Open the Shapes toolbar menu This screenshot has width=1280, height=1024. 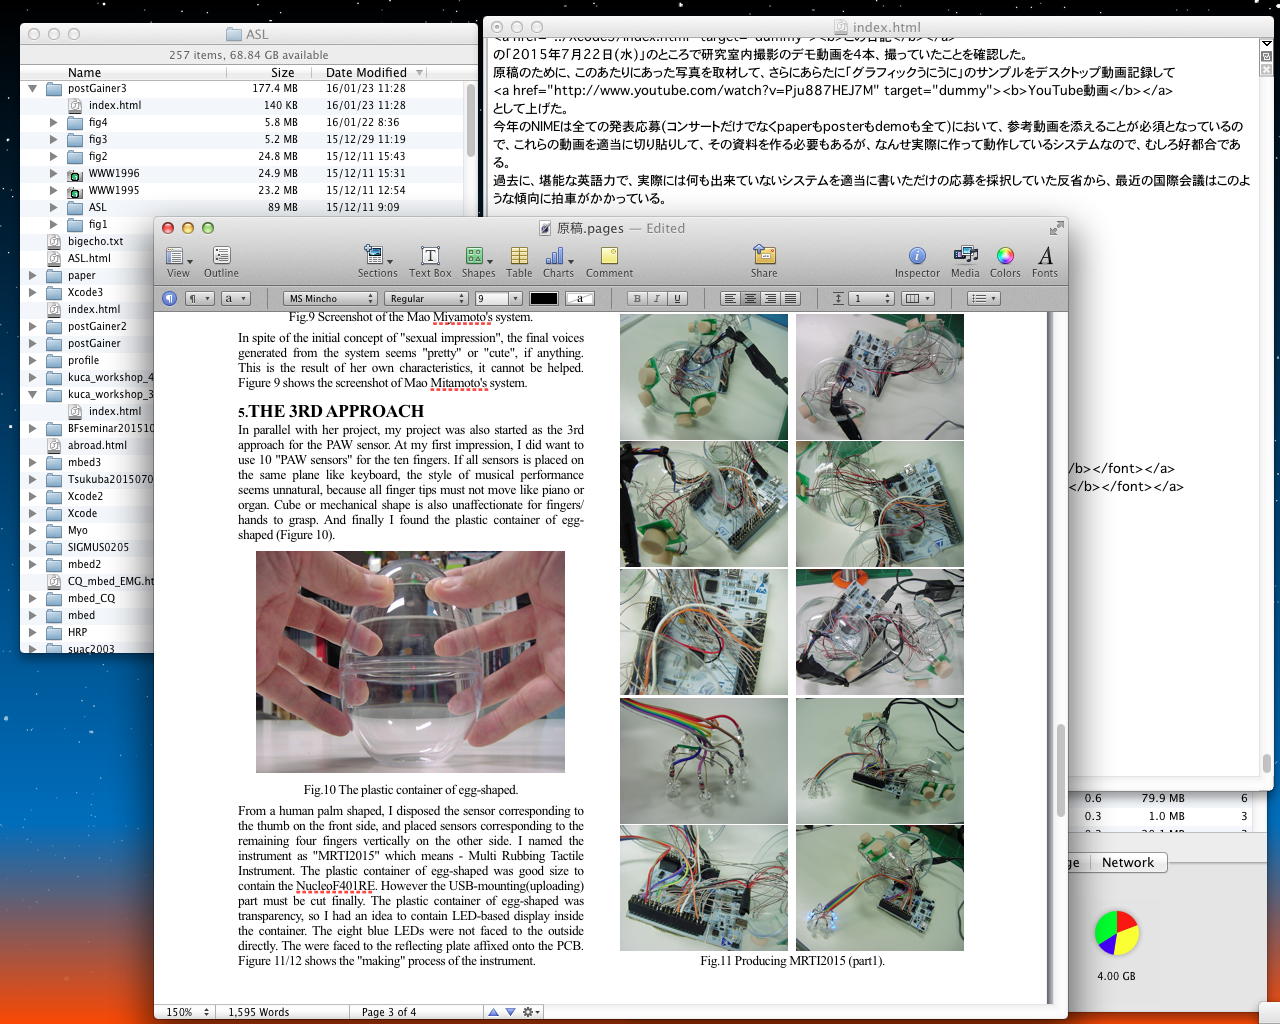(478, 262)
